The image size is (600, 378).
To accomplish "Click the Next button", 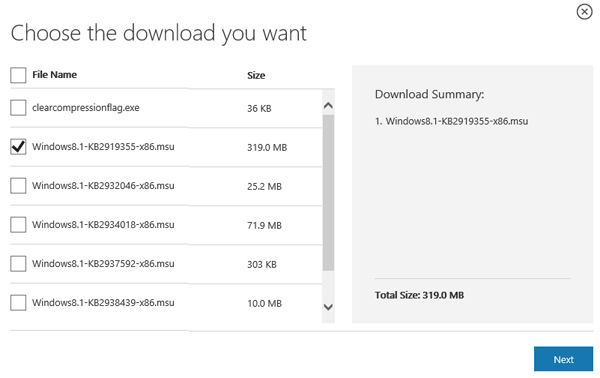I will 563,359.
